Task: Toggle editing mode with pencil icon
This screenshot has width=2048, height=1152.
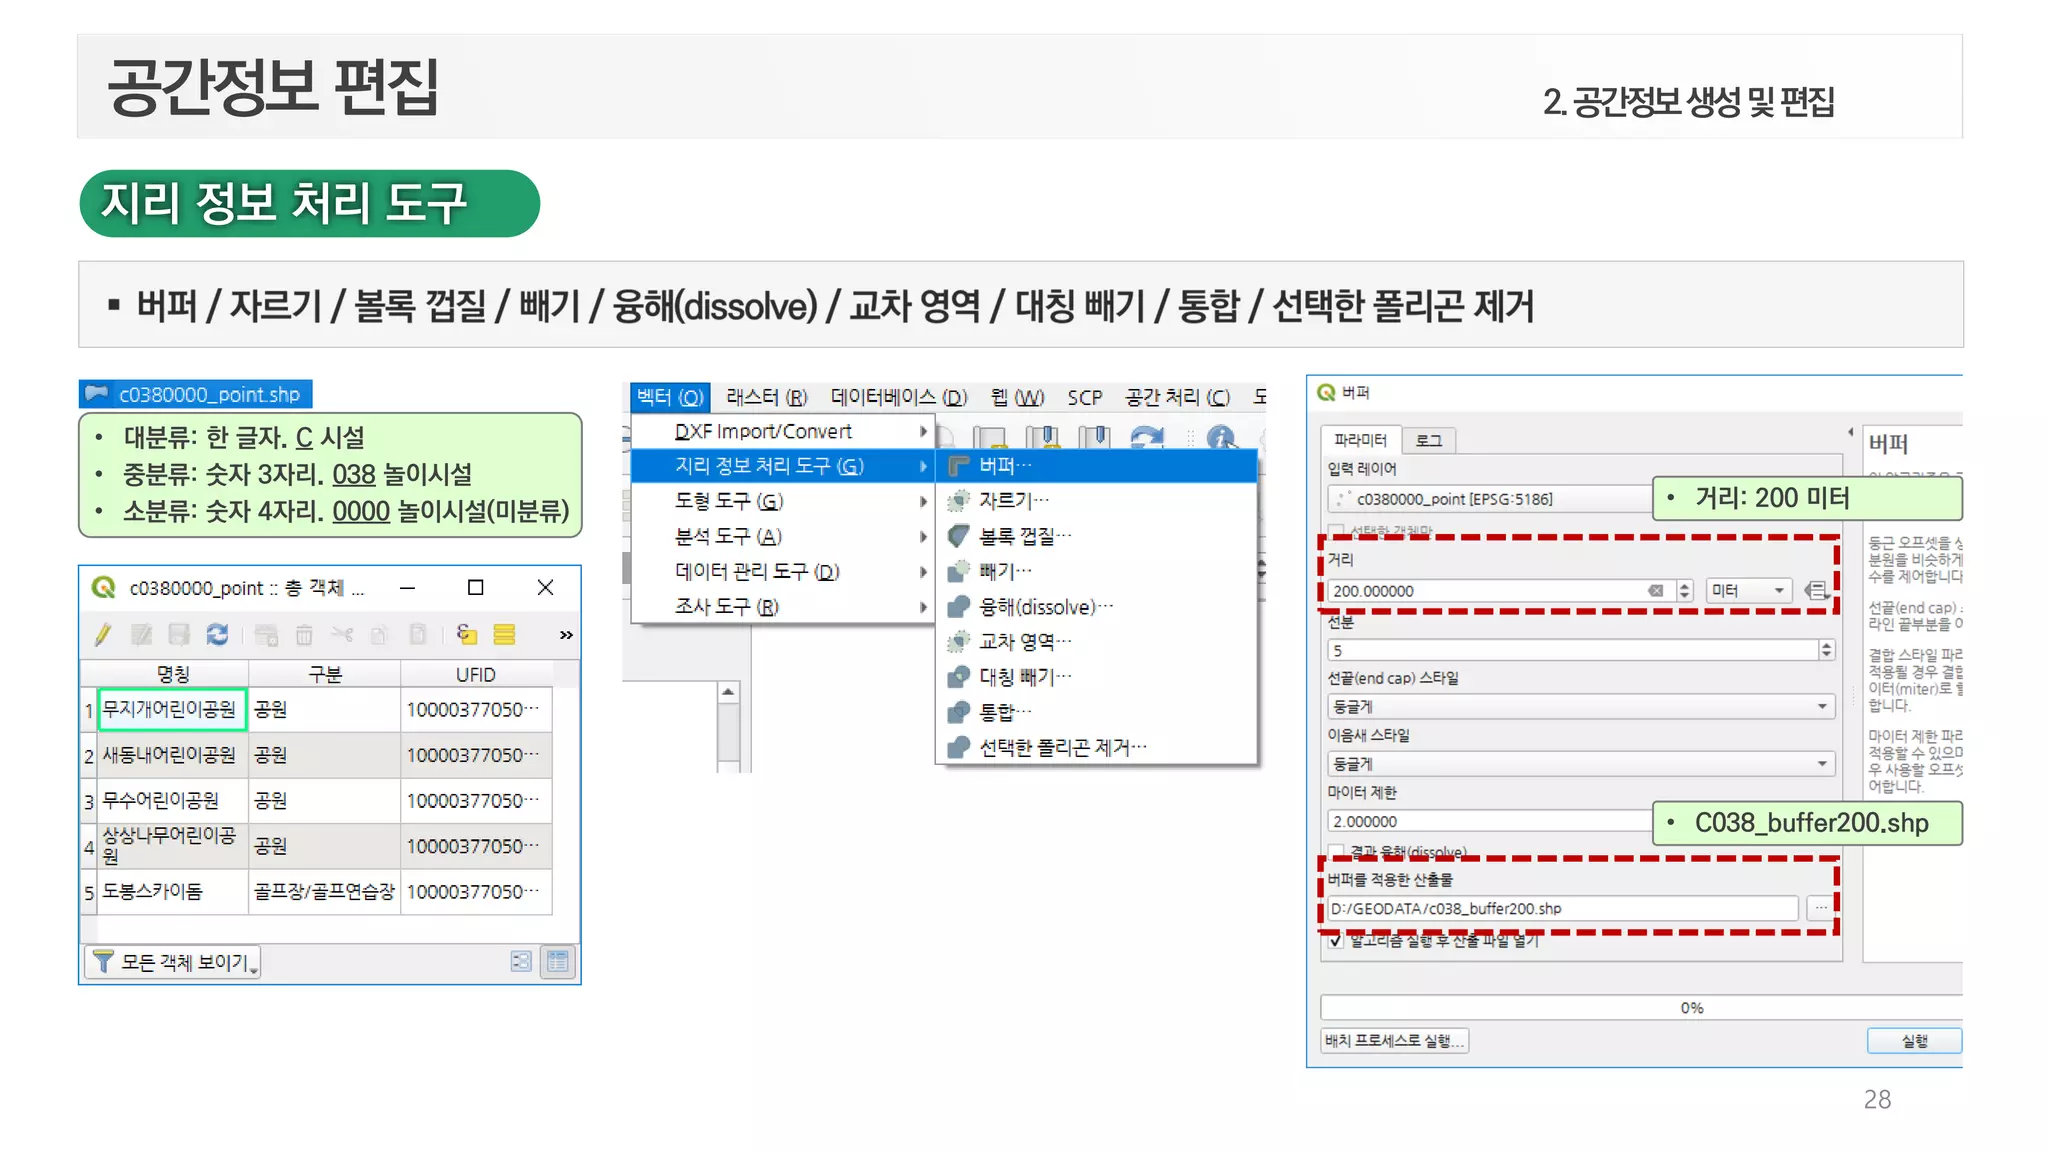Action: pyautogui.click(x=103, y=634)
